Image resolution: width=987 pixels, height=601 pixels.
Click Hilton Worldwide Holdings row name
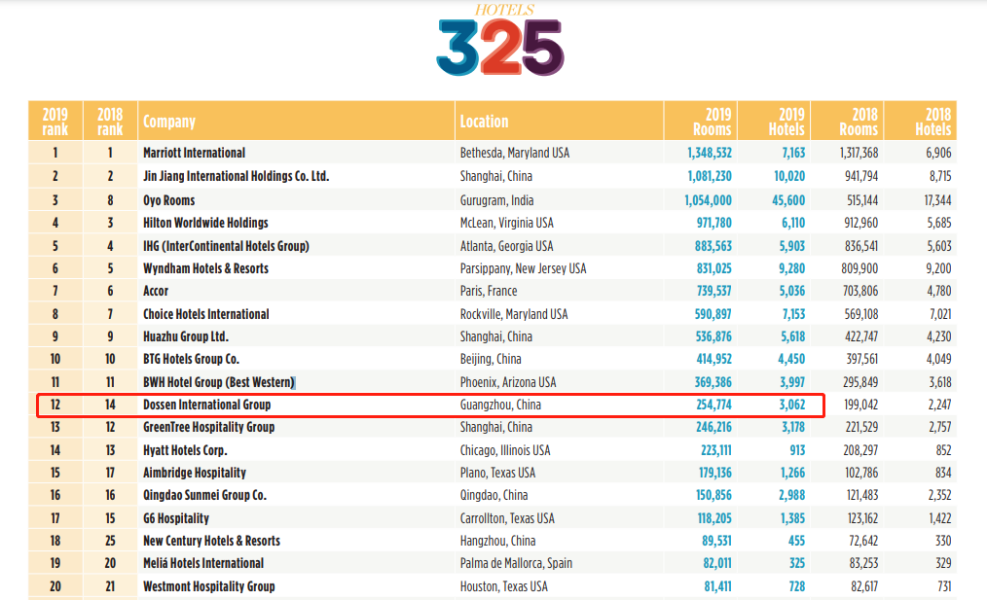(x=205, y=223)
